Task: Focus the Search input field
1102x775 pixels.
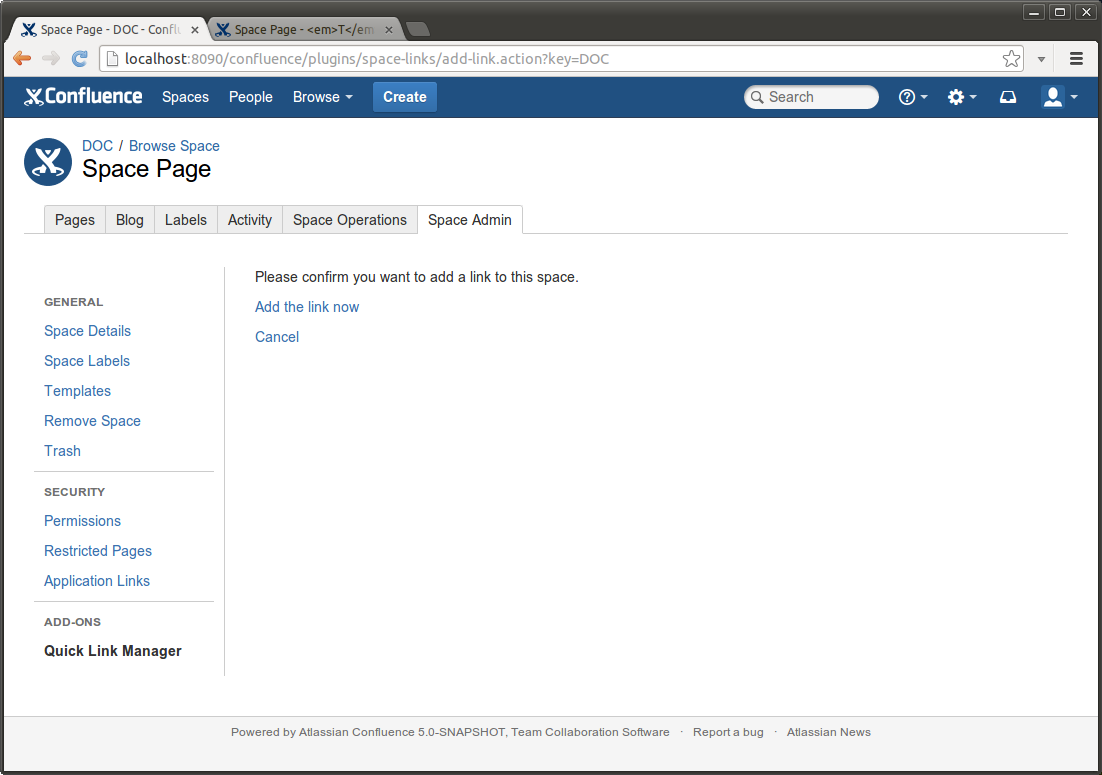Action: [815, 97]
